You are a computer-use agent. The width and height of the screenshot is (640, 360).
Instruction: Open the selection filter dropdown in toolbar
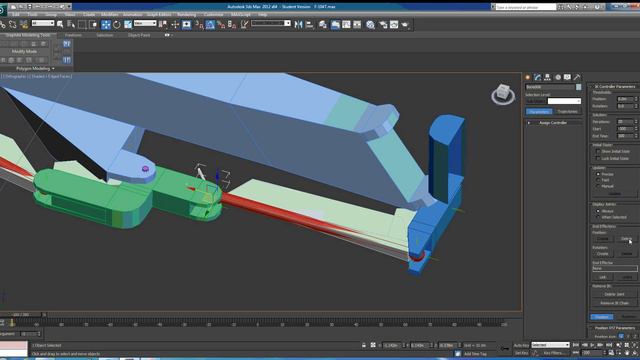click(x=43, y=23)
